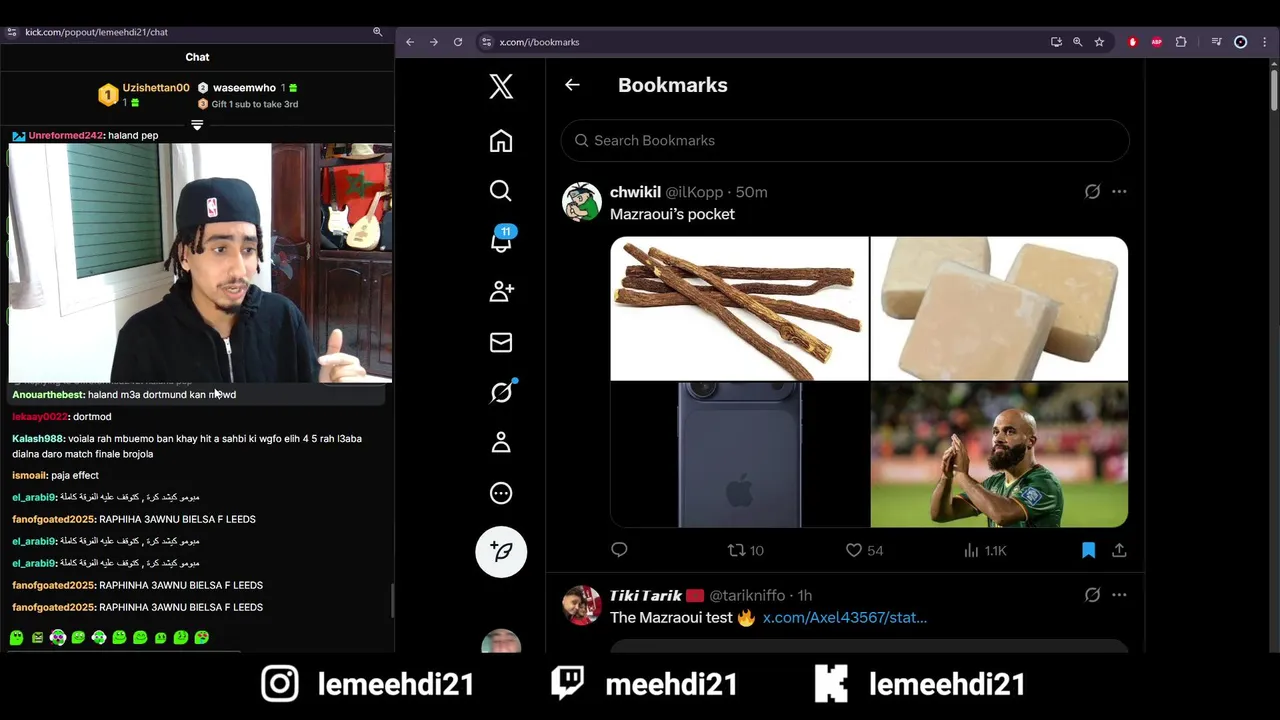Click Gift 1 sub to take 3rd
Screen dimensions: 1280x720
tap(254, 104)
